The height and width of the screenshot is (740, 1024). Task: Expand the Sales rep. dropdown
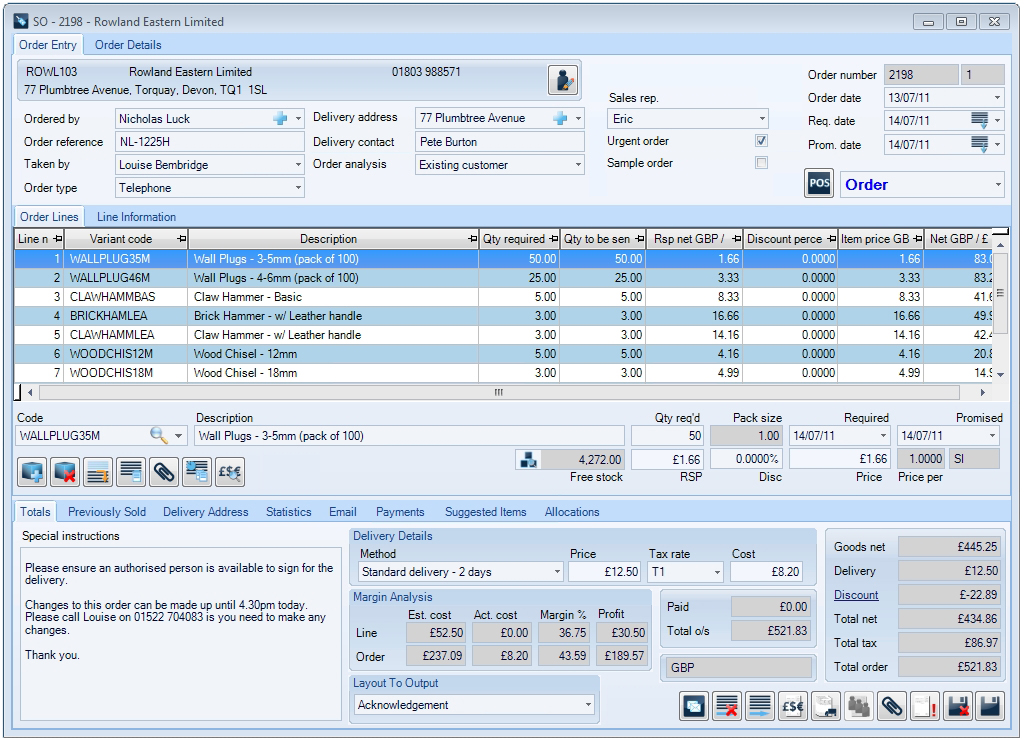click(x=762, y=119)
